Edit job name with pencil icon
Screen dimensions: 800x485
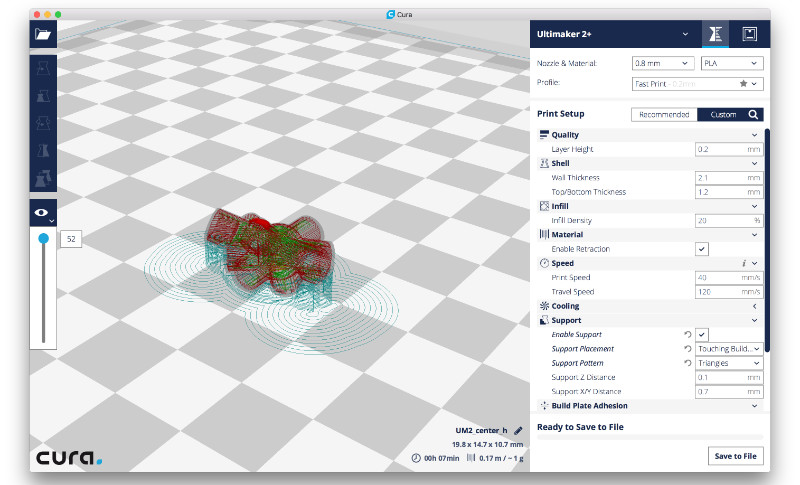point(518,430)
